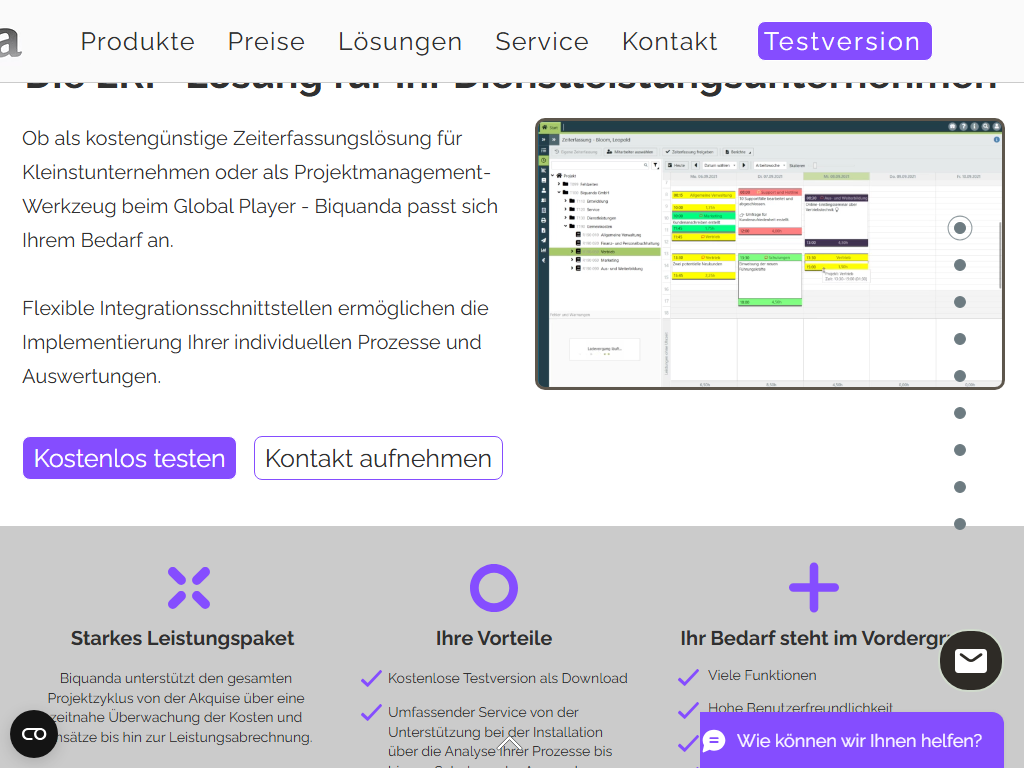1024x768 pixels.
Task: Click the paragraph starting Flexible Integrationsschnittstellen
Action: 255,342
